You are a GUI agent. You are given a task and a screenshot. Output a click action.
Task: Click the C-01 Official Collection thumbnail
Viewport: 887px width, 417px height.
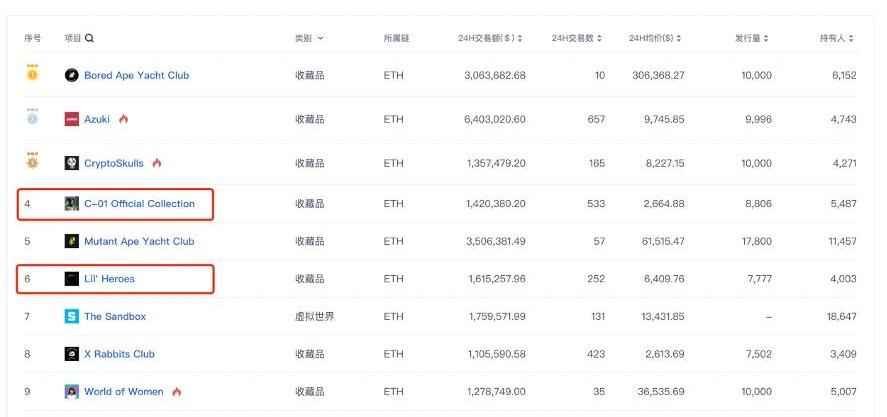(72, 204)
